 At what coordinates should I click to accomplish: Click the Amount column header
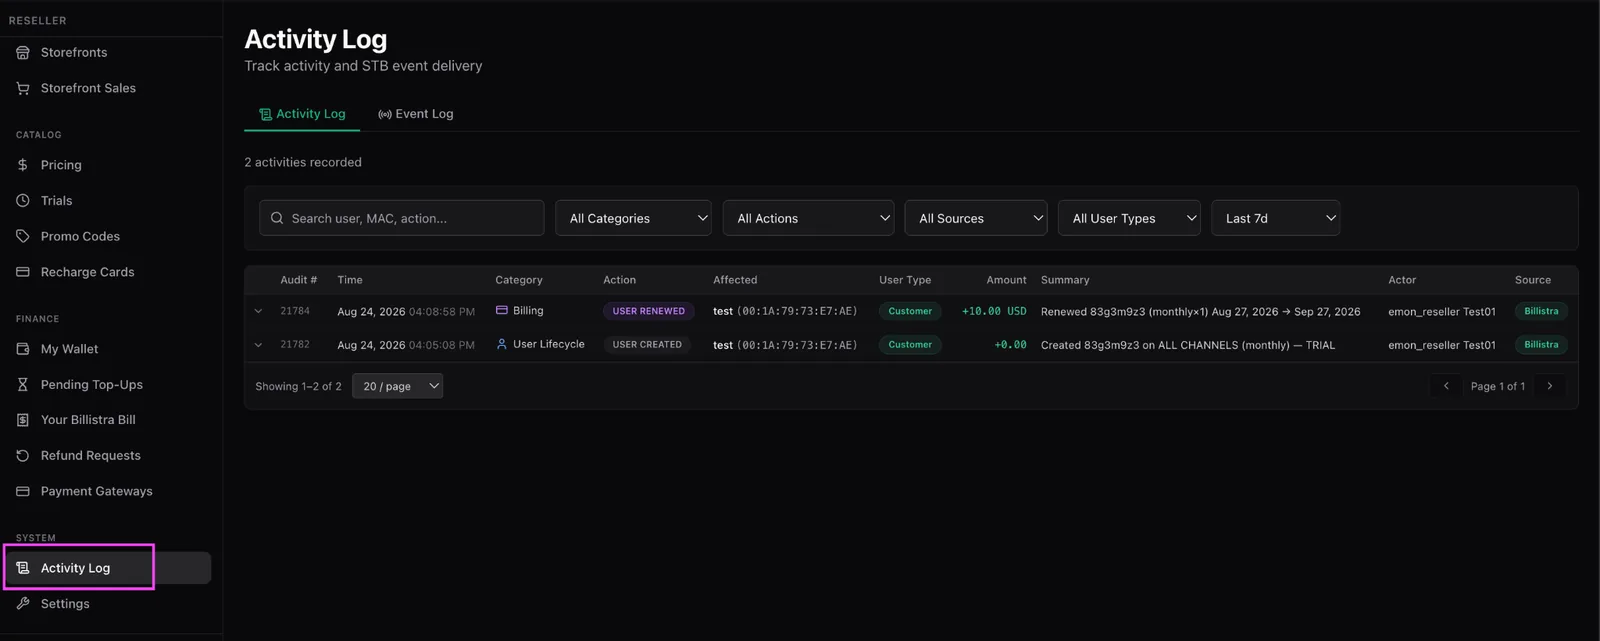coord(1007,280)
